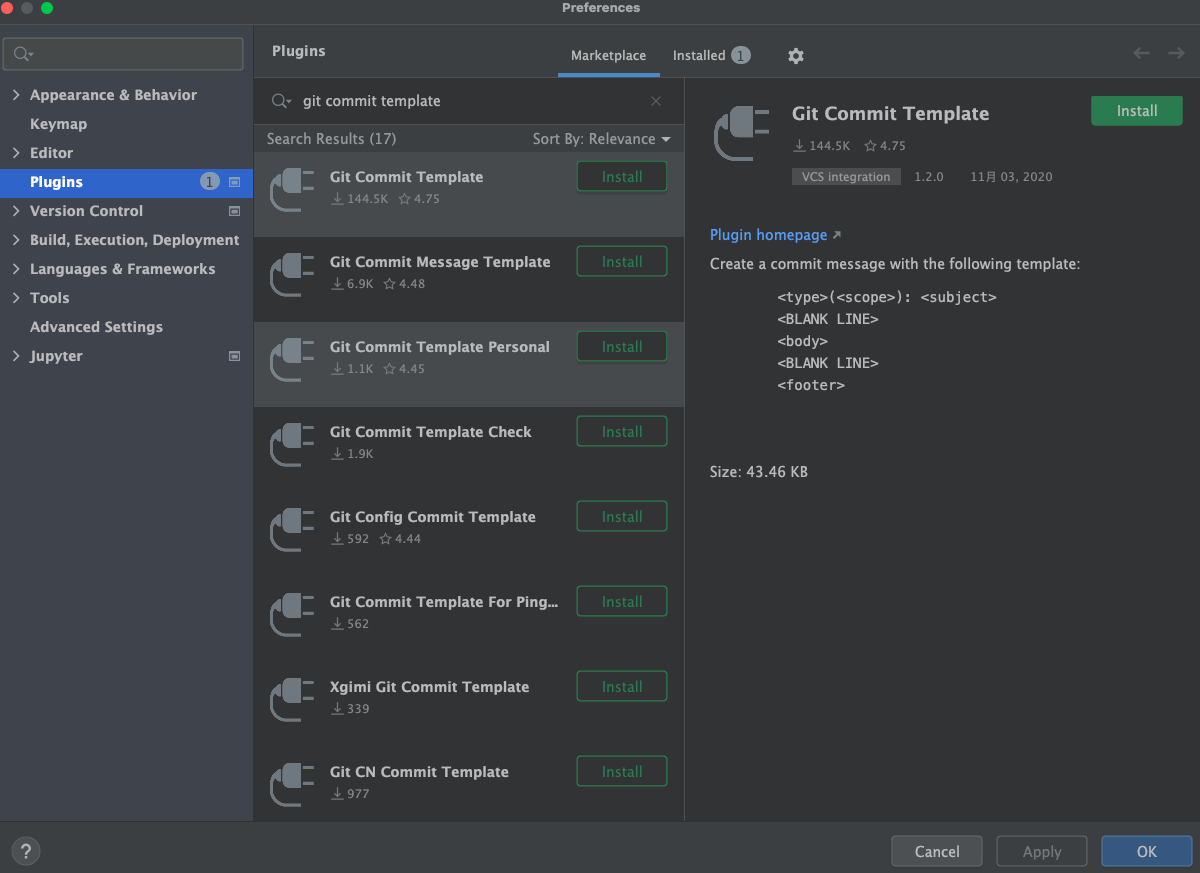This screenshot has height=873, width=1200.
Task: Open the help question mark button
Action: point(26,851)
